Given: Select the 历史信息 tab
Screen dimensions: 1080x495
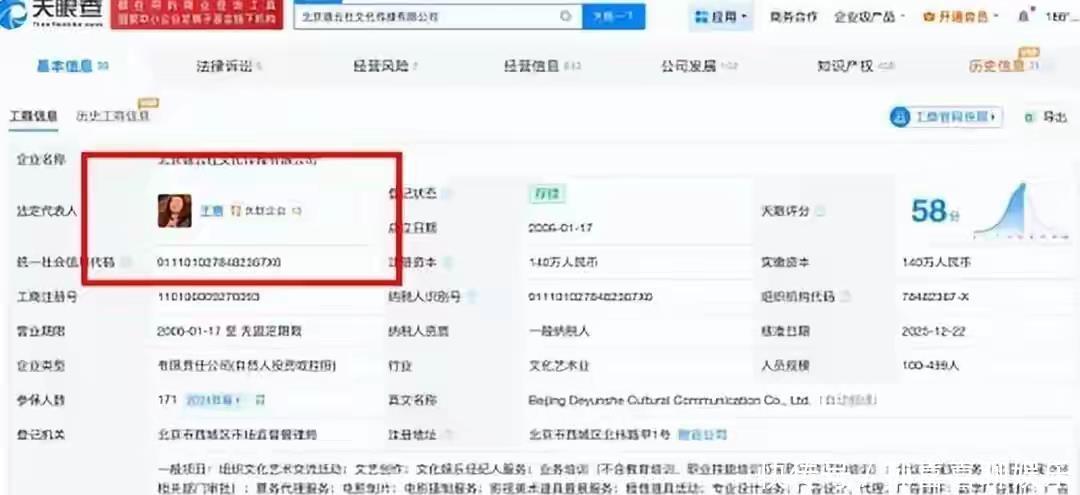Looking at the screenshot, I should [x=1002, y=67].
